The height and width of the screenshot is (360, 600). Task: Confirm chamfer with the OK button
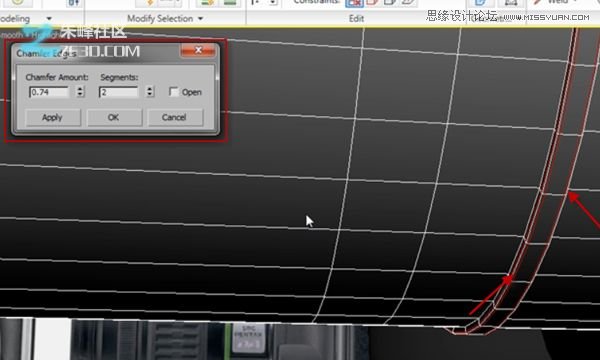click(x=114, y=117)
